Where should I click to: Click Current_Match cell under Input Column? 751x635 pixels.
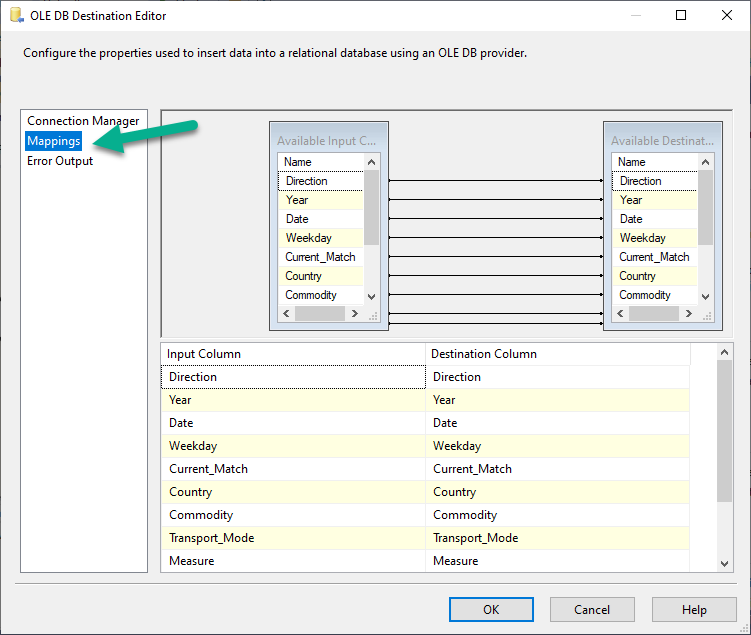pyautogui.click(x=293, y=469)
